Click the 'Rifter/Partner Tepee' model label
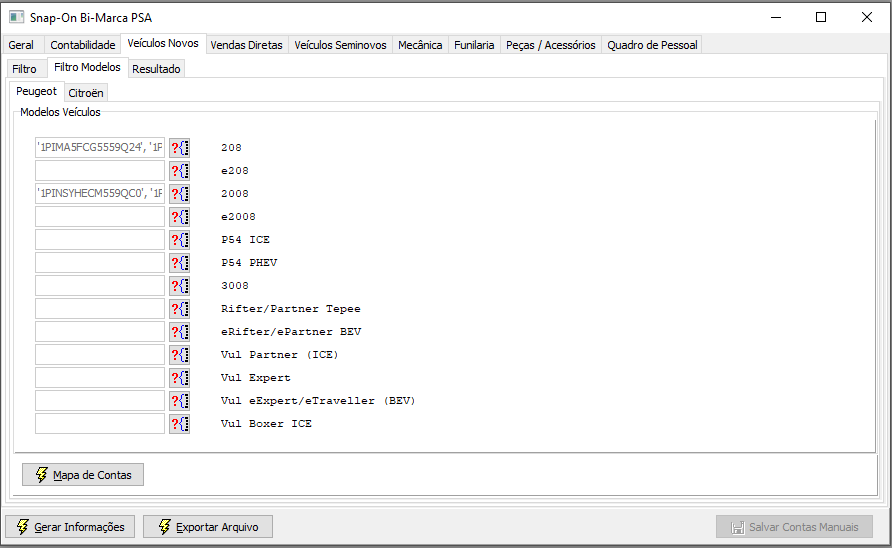This screenshot has height=548, width=892. coord(291,309)
